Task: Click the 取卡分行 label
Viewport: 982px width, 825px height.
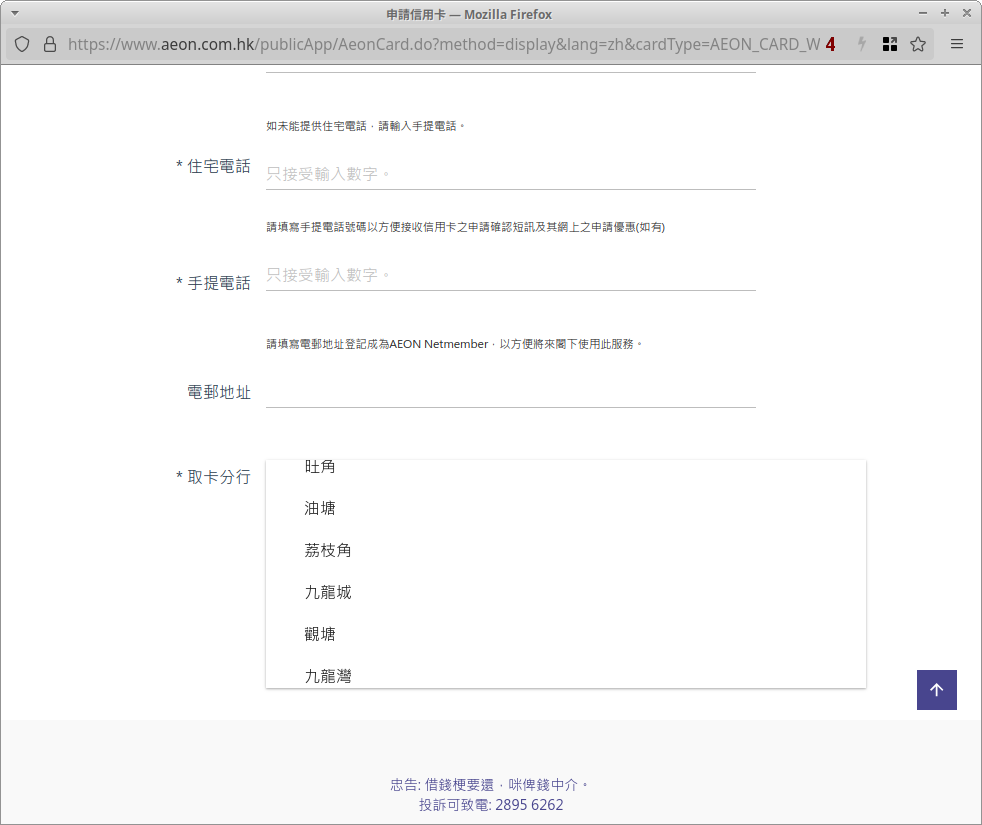Action: pyautogui.click(x=213, y=477)
